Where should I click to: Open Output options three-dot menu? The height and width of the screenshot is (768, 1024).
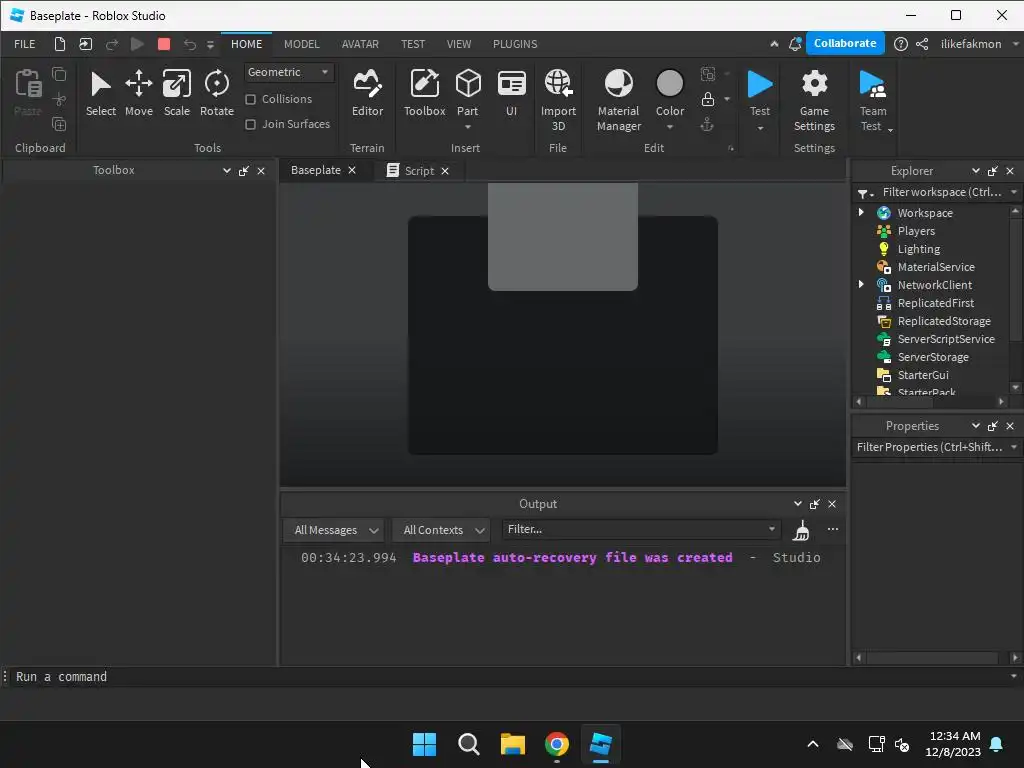coord(833,529)
